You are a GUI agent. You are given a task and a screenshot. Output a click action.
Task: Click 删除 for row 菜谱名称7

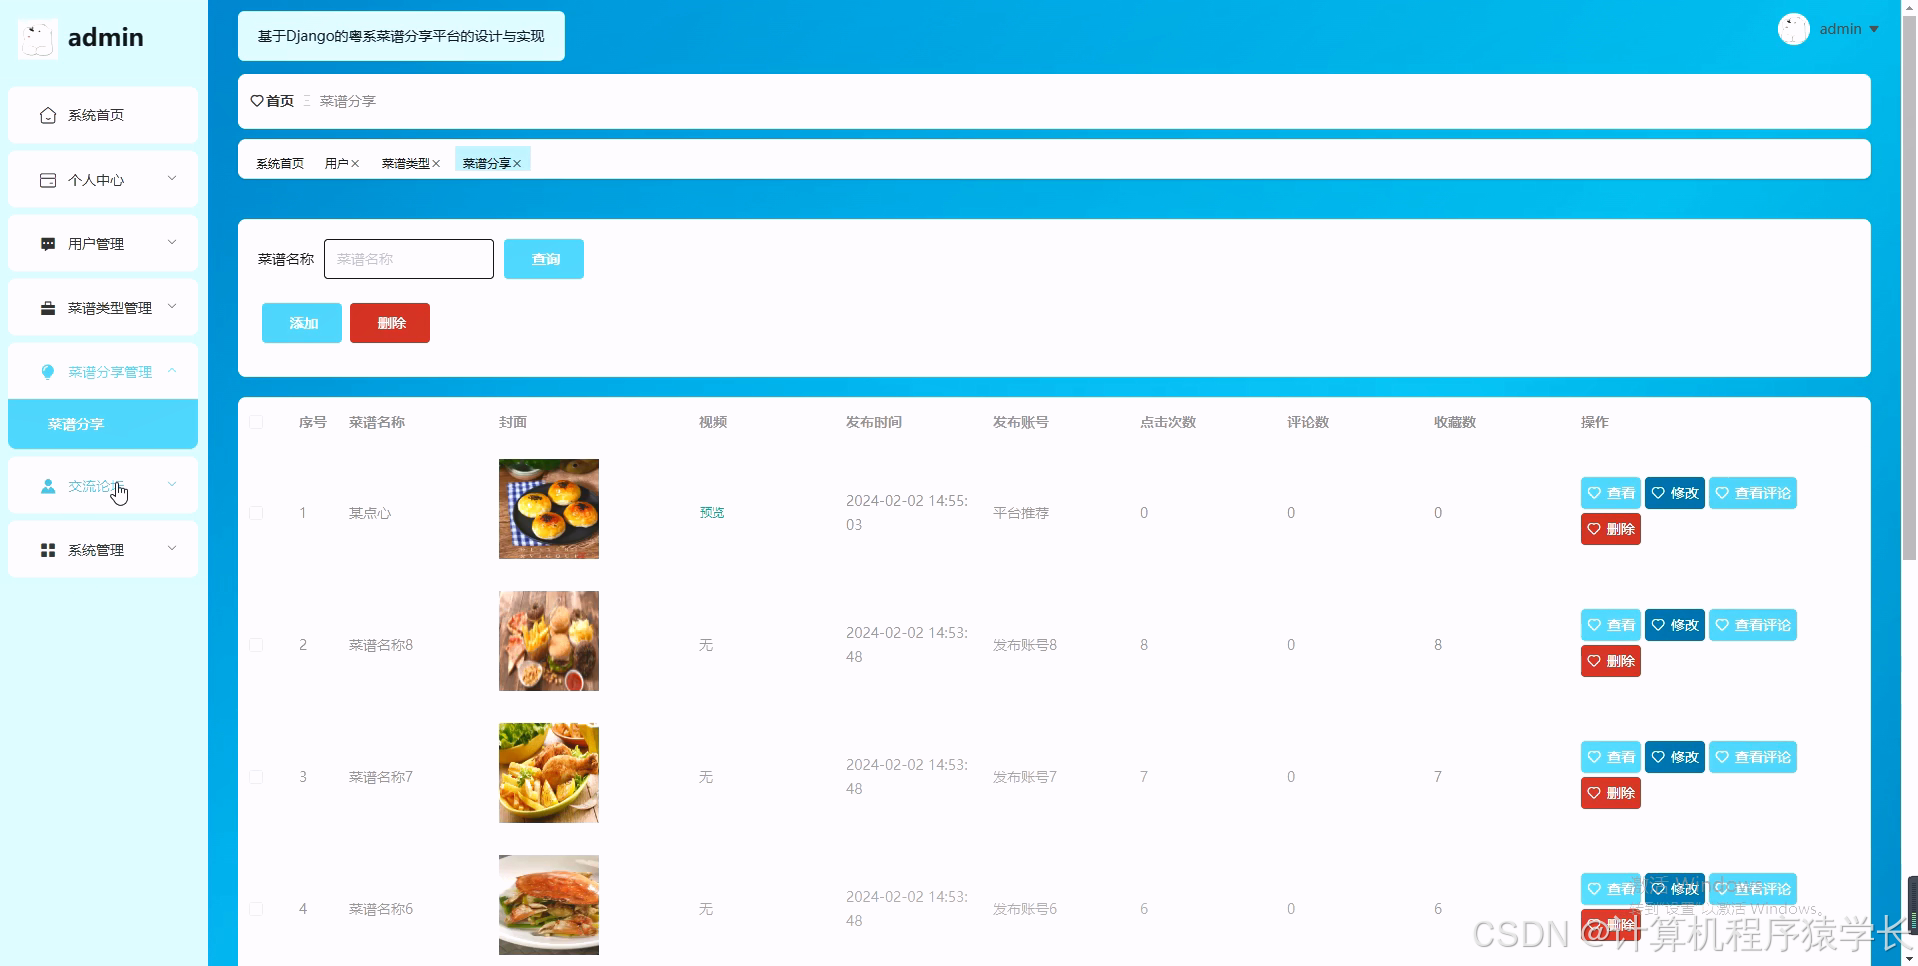pyautogui.click(x=1611, y=793)
